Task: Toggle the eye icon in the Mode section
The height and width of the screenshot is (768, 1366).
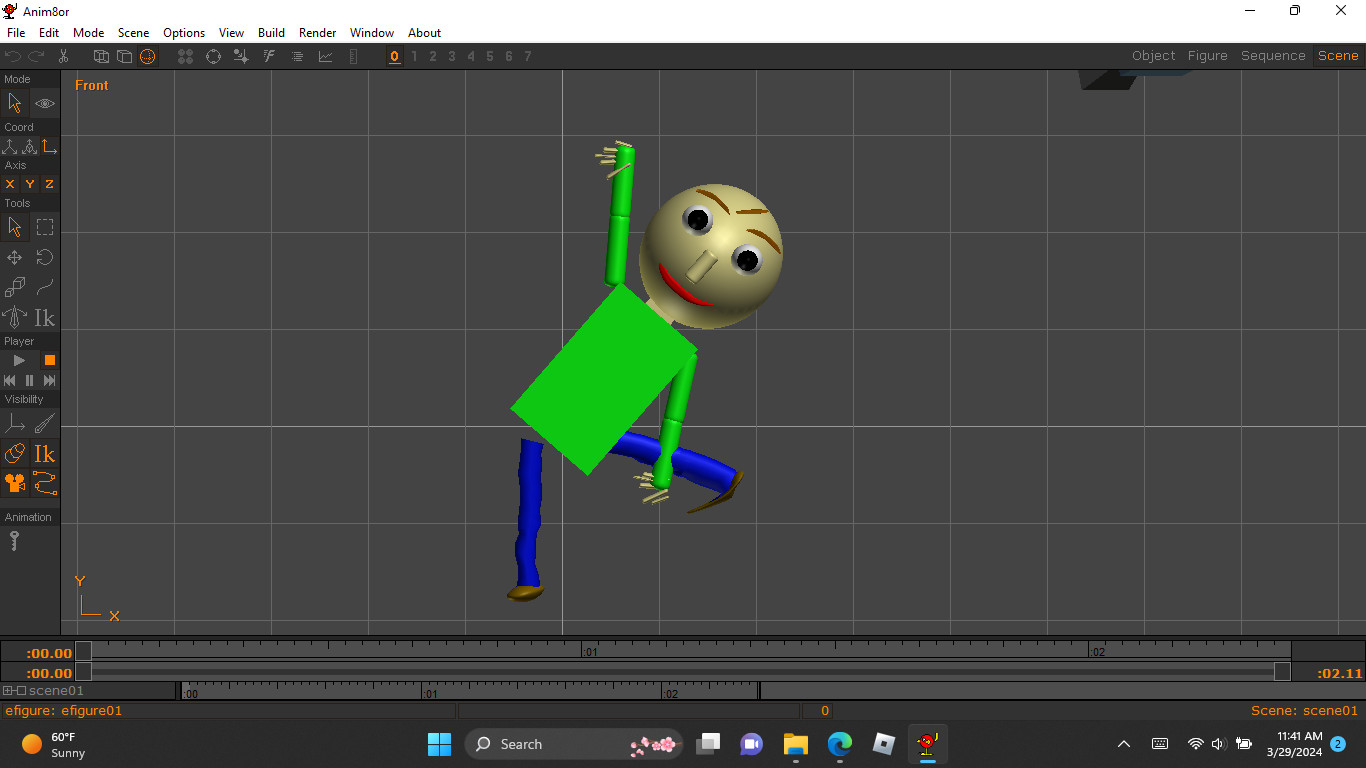Action: pos(45,103)
